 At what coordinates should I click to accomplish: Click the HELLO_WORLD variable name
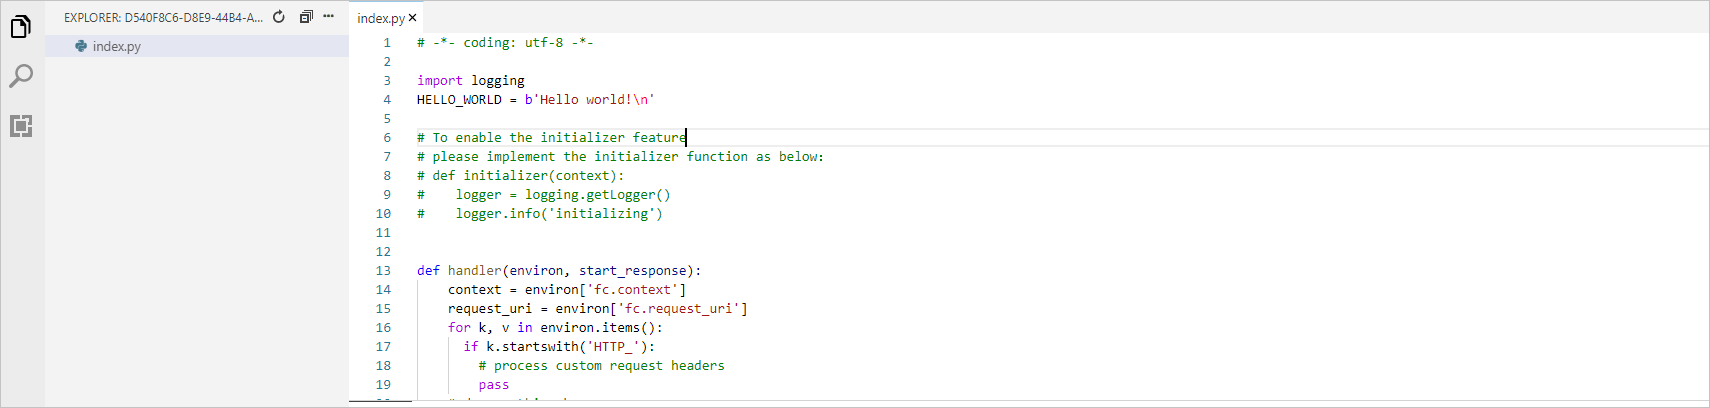click(x=459, y=100)
